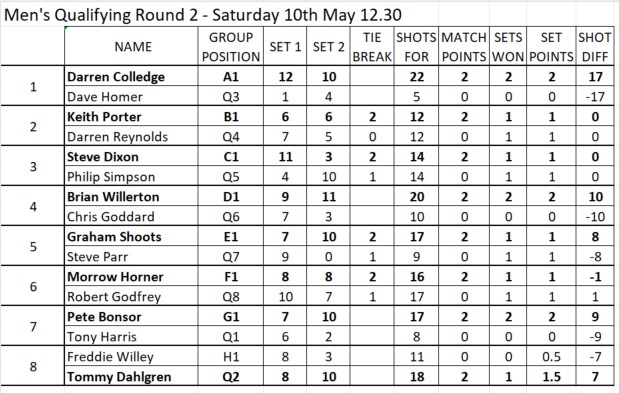Select the GROUP POSITION header cell
Image resolution: width=619 pixels, height=393 pixels.
click(x=231, y=47)
